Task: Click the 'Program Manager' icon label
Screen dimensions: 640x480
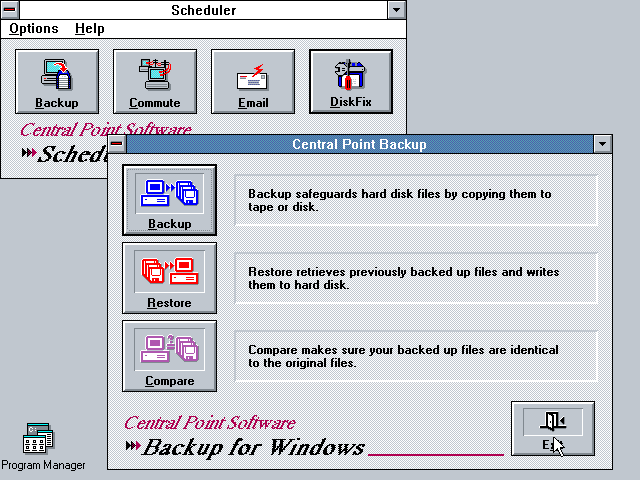Action: [x=43, y=465]
